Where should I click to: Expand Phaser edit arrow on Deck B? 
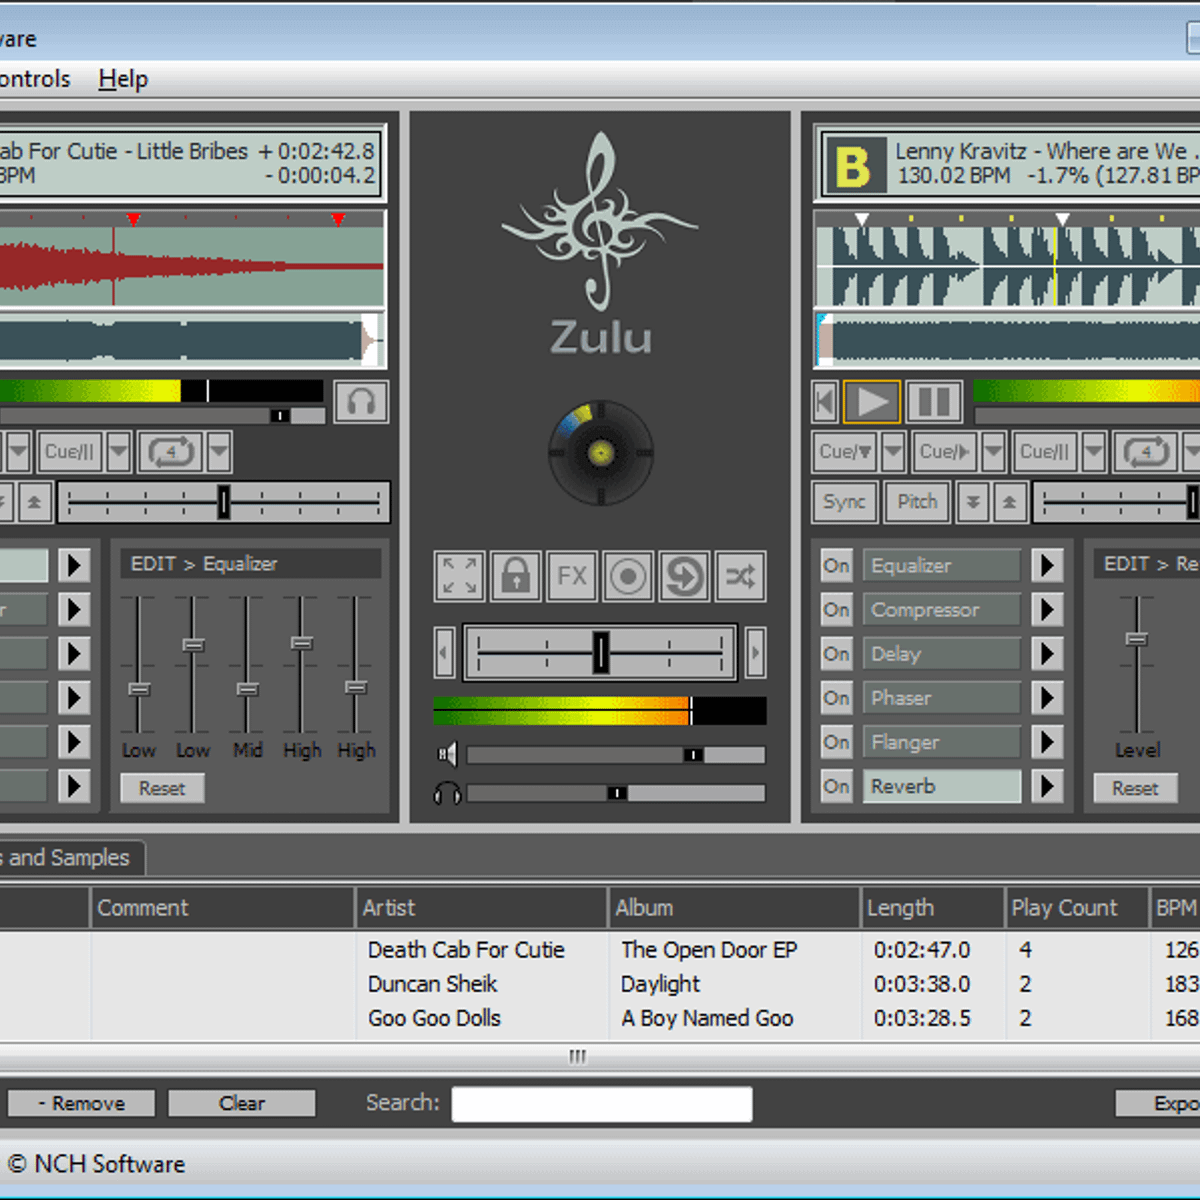(1046, 698)
